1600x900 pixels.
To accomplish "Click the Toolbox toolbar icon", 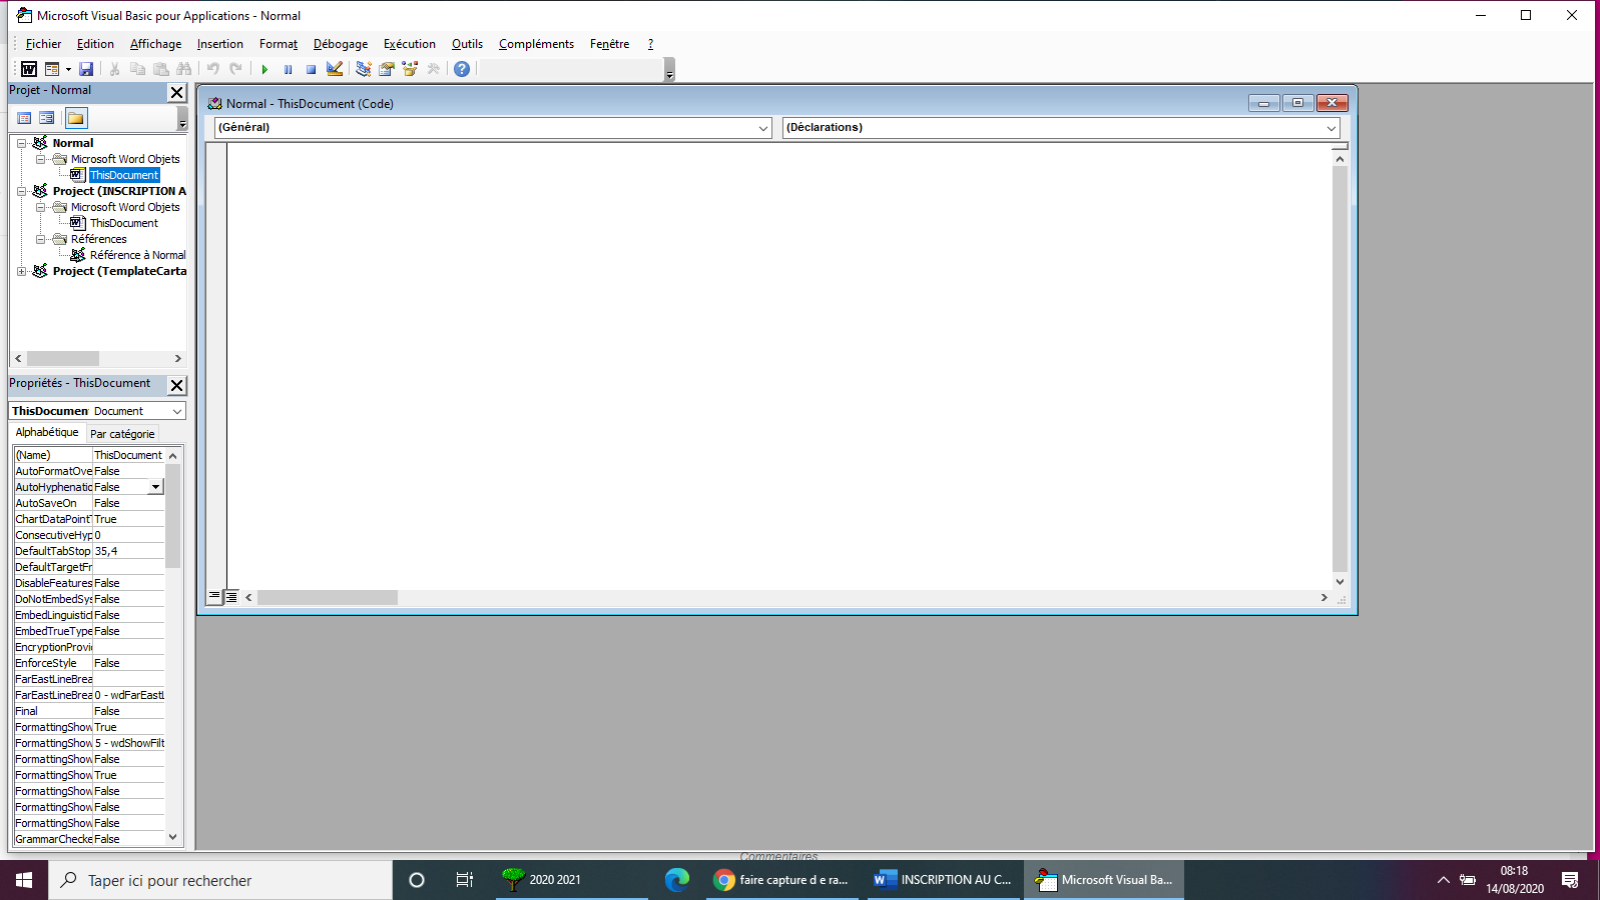I will pyautogui.click(x=433, y=69).
